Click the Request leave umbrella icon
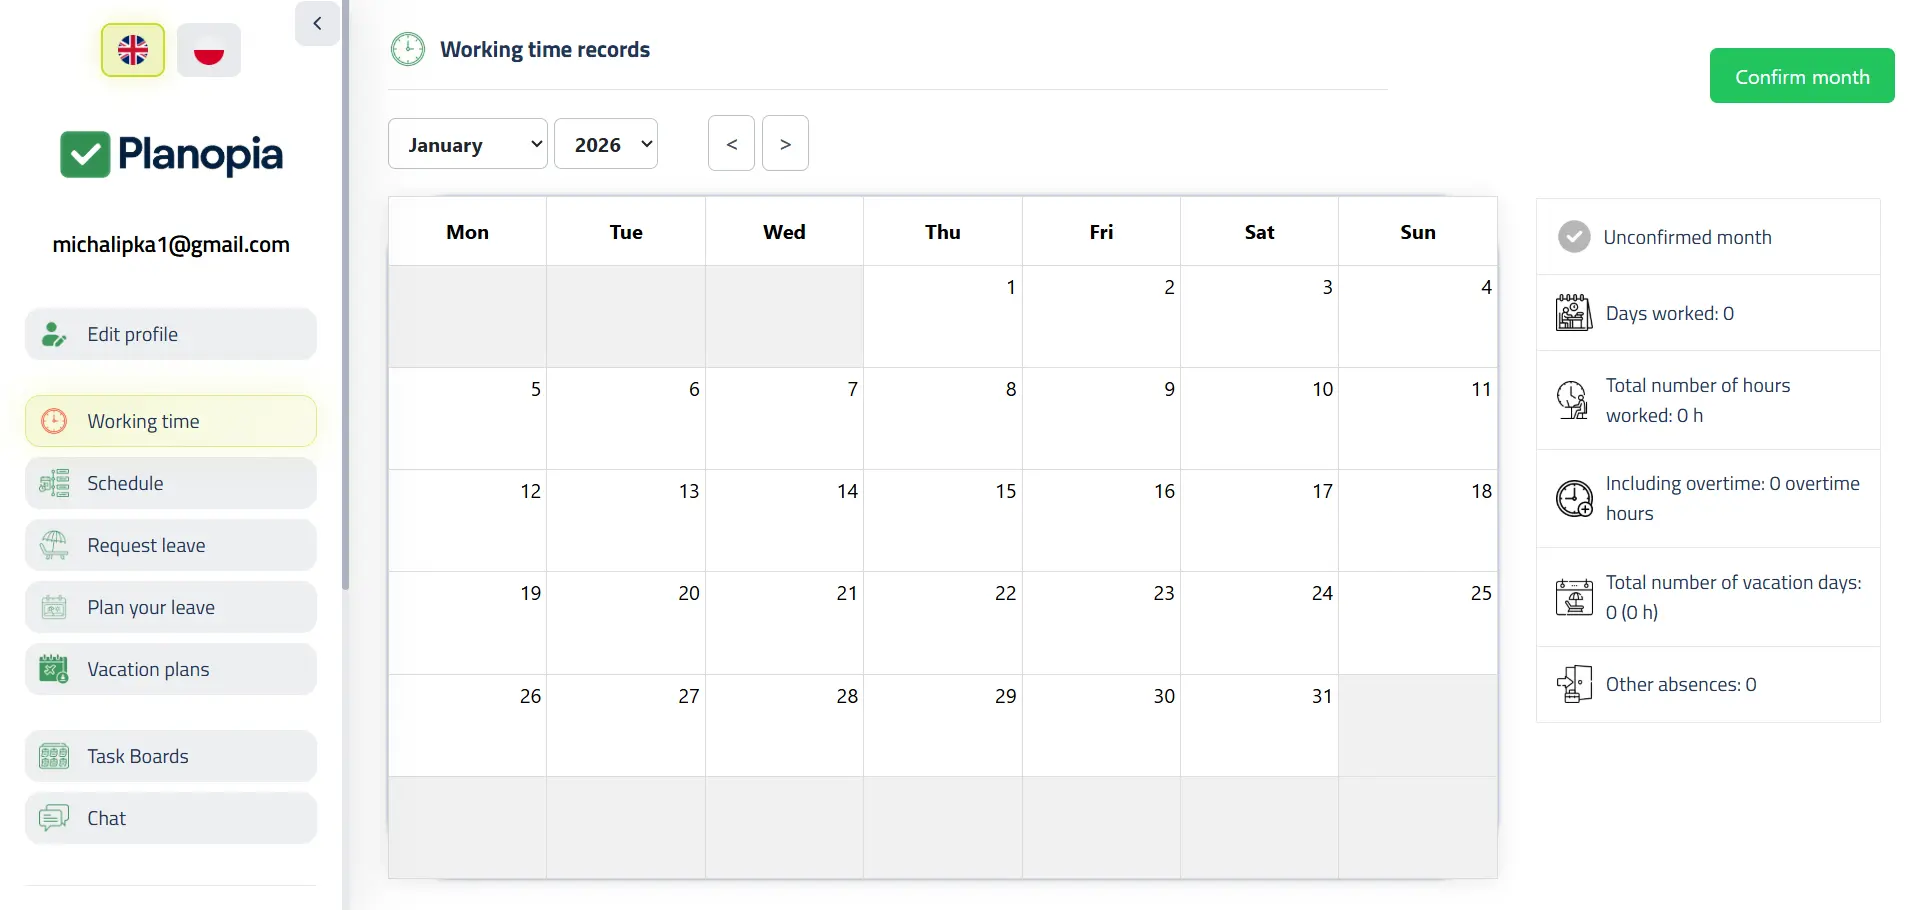Viewport: 1916px width, 910px height. point(54,545)
